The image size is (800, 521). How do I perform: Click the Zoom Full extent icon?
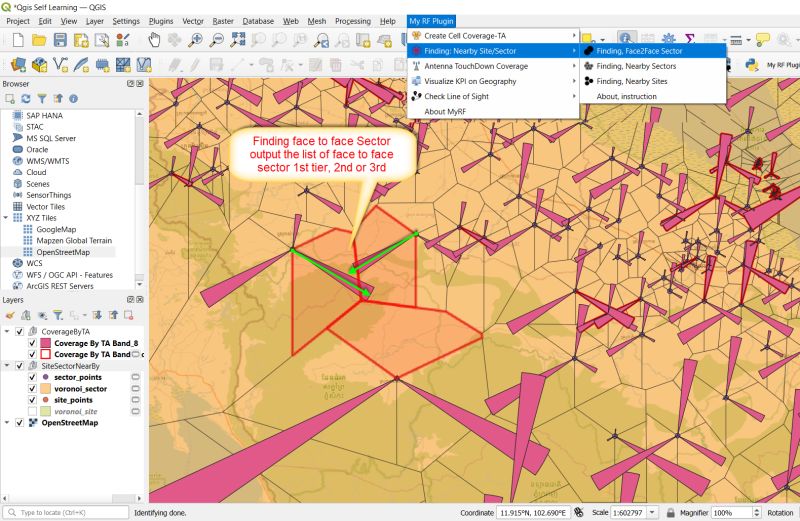pos(238,40)
